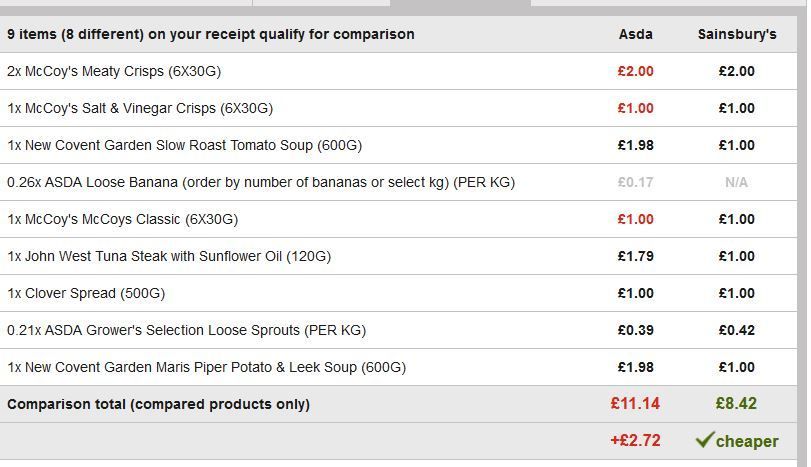Select Slow Roast Tomato Soup item
This screenshot has width=811, height=467.
click(184, 145)
